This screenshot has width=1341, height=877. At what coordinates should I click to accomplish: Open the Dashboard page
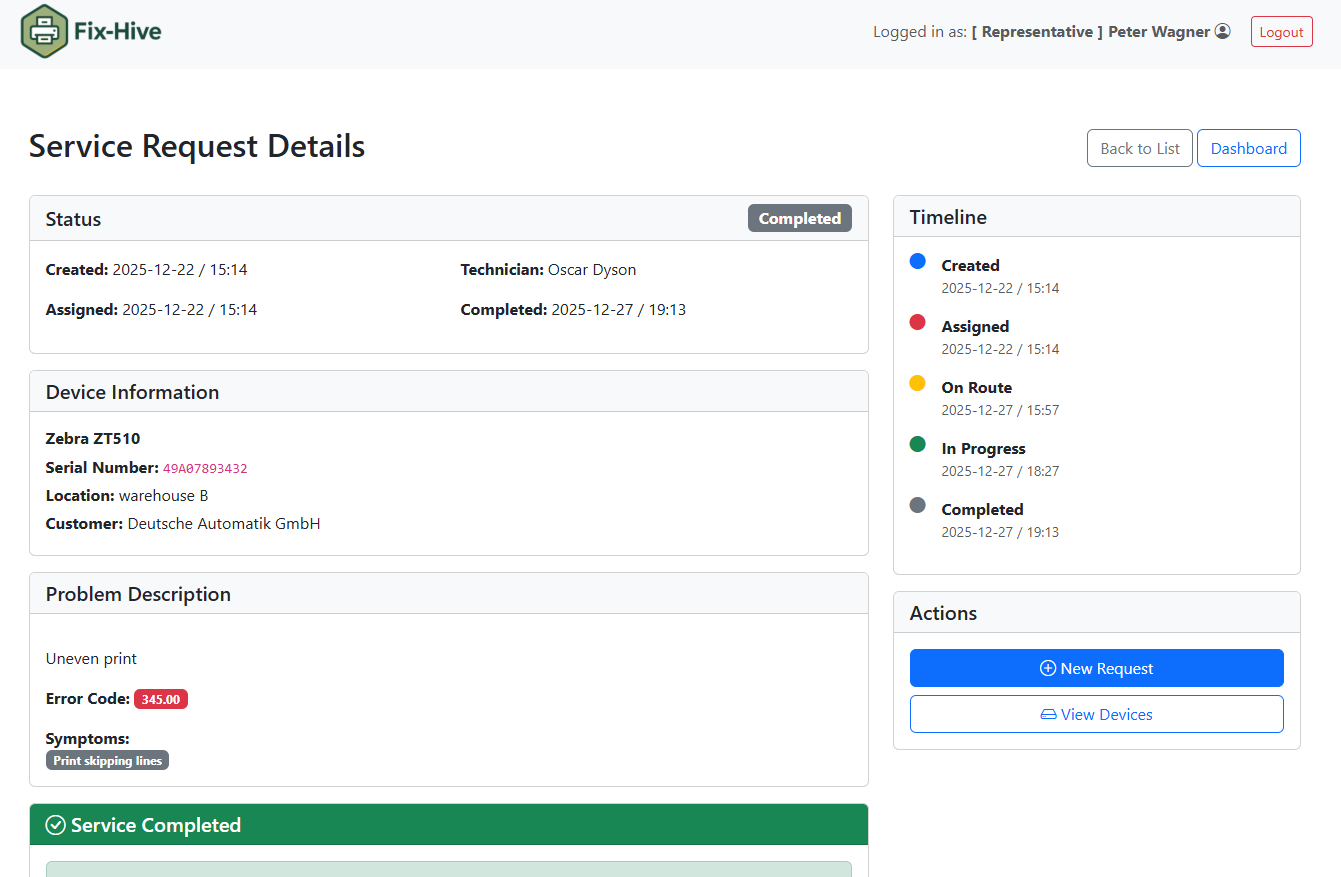1248,148
